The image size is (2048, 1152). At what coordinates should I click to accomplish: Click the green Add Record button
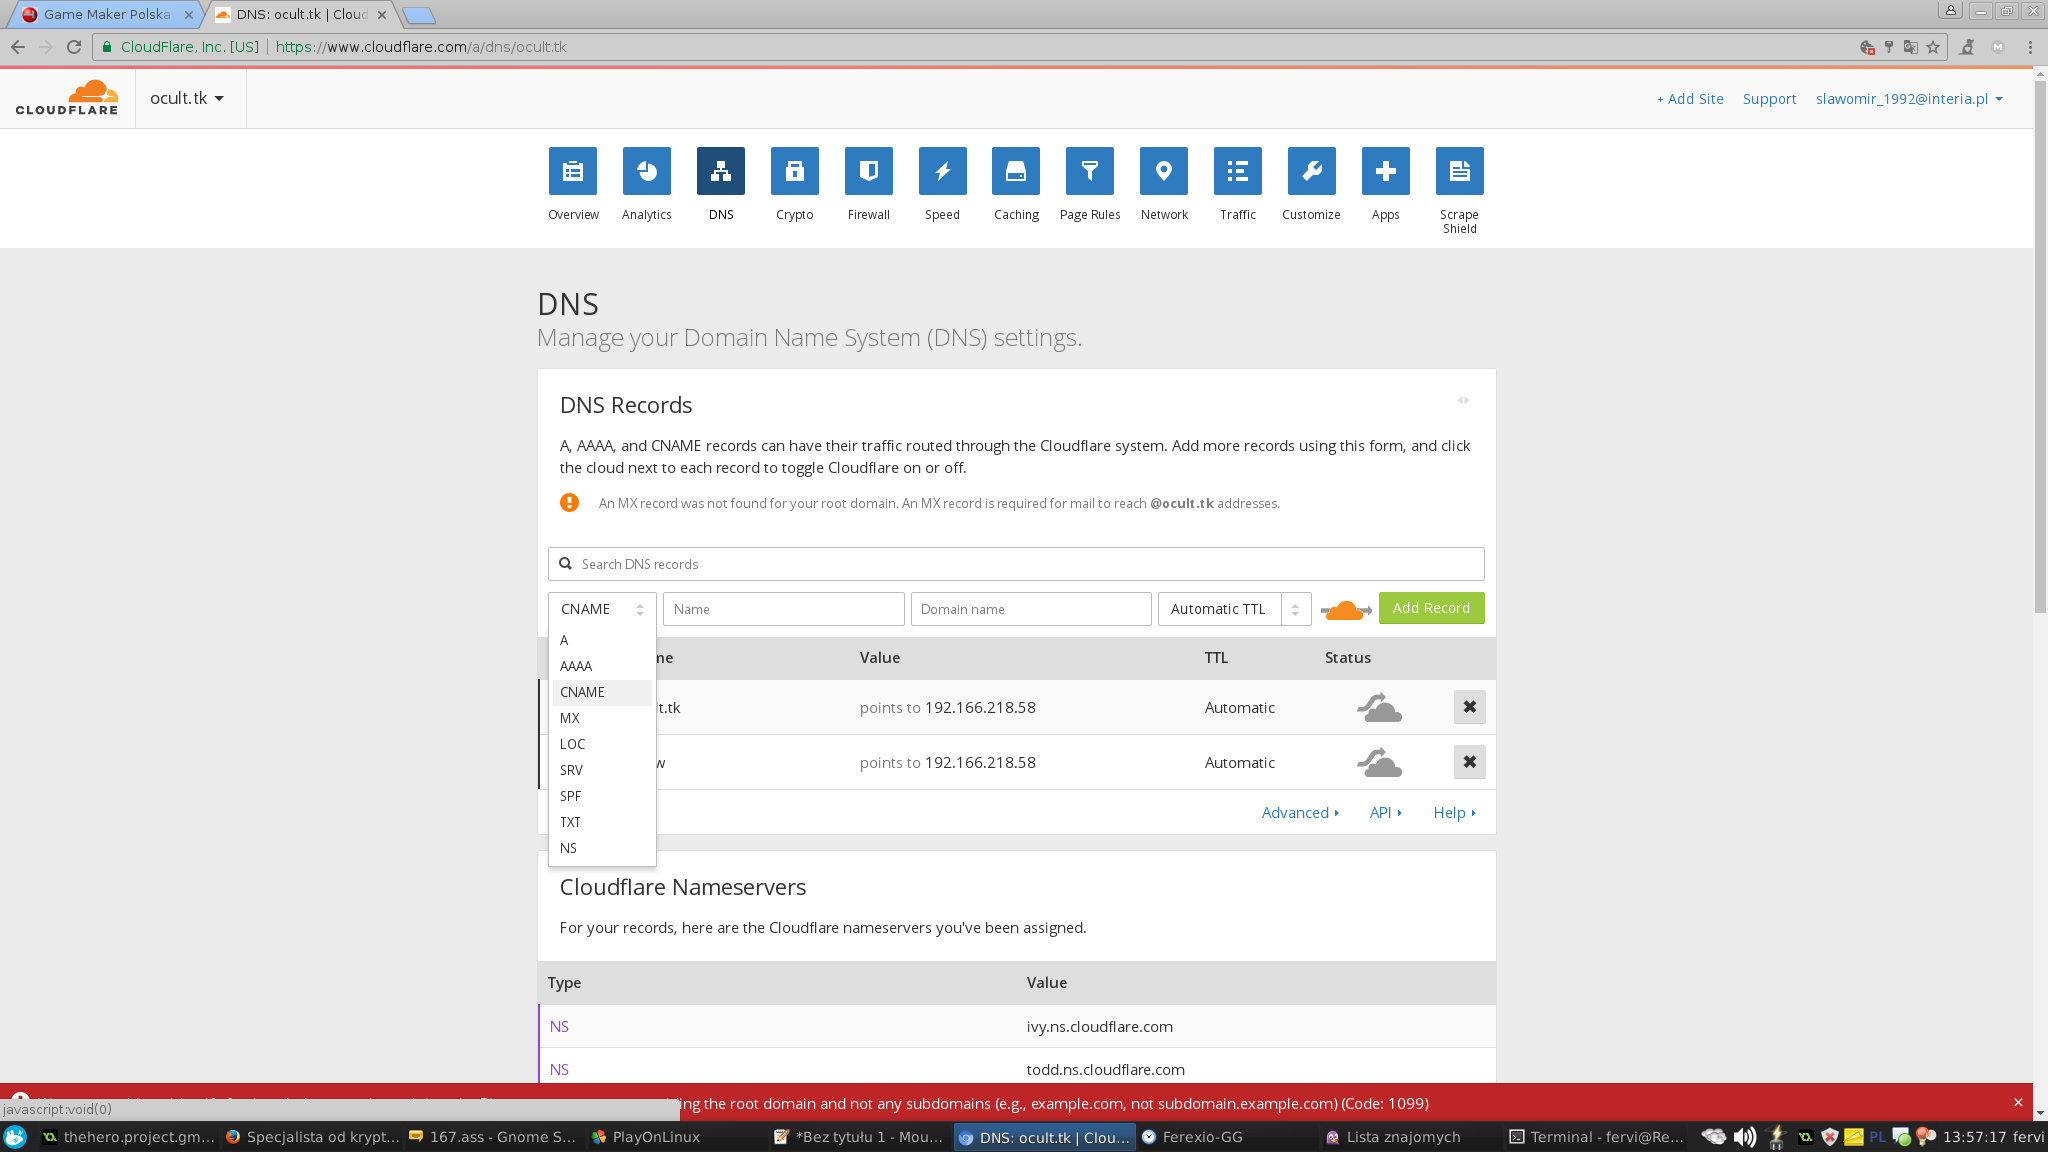point(1431,608)
